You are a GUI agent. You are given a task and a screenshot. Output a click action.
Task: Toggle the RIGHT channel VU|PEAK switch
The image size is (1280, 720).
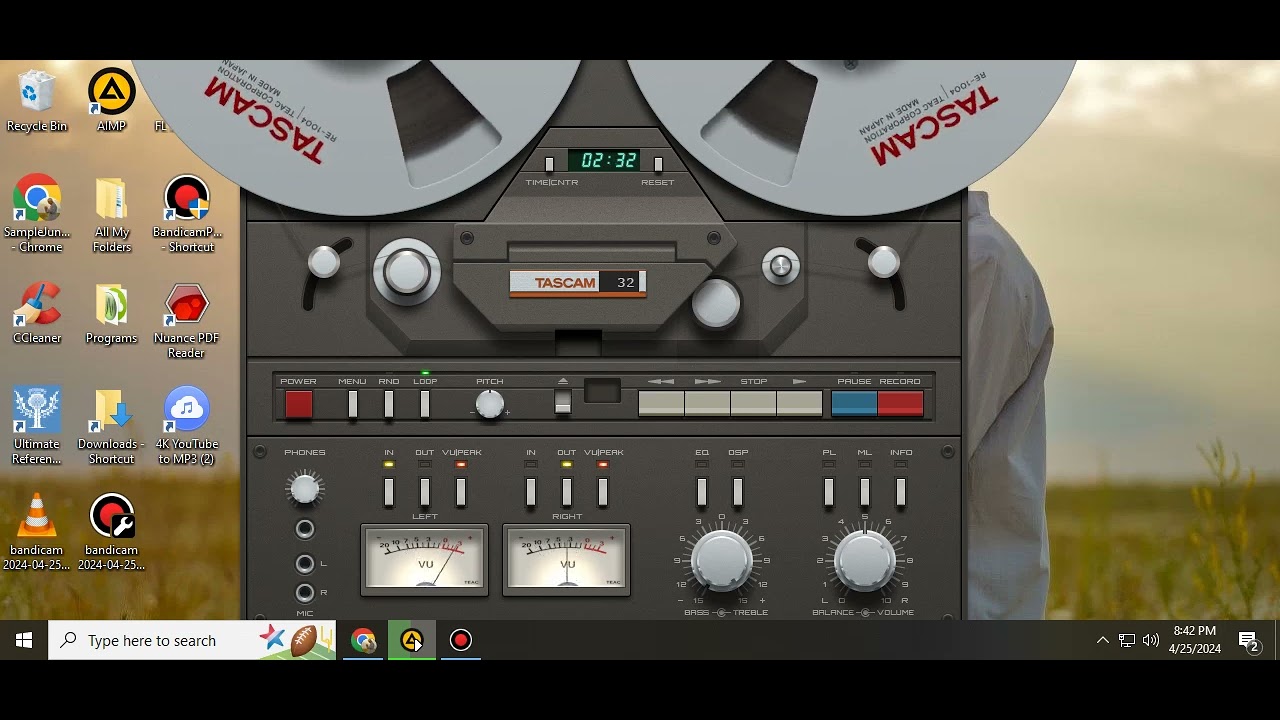tap(603, 492)
